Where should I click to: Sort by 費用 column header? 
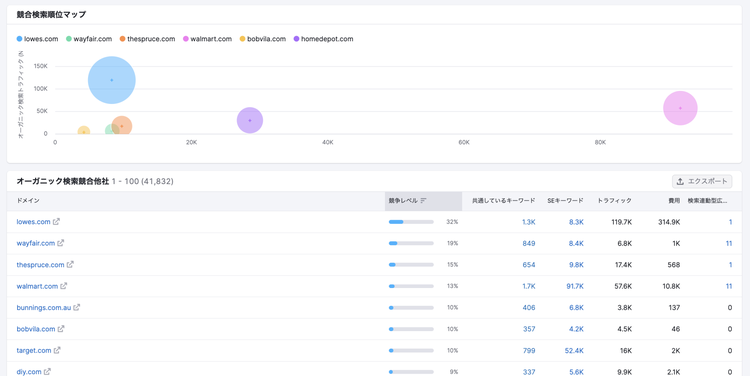click(674, 201)
